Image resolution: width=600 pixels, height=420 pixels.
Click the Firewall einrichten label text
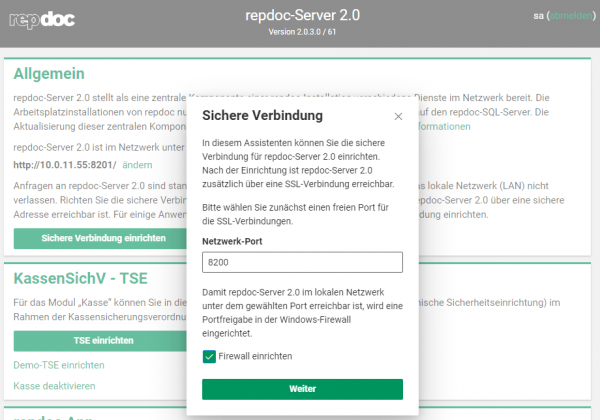pyautogui.click(x=255, y=356)
